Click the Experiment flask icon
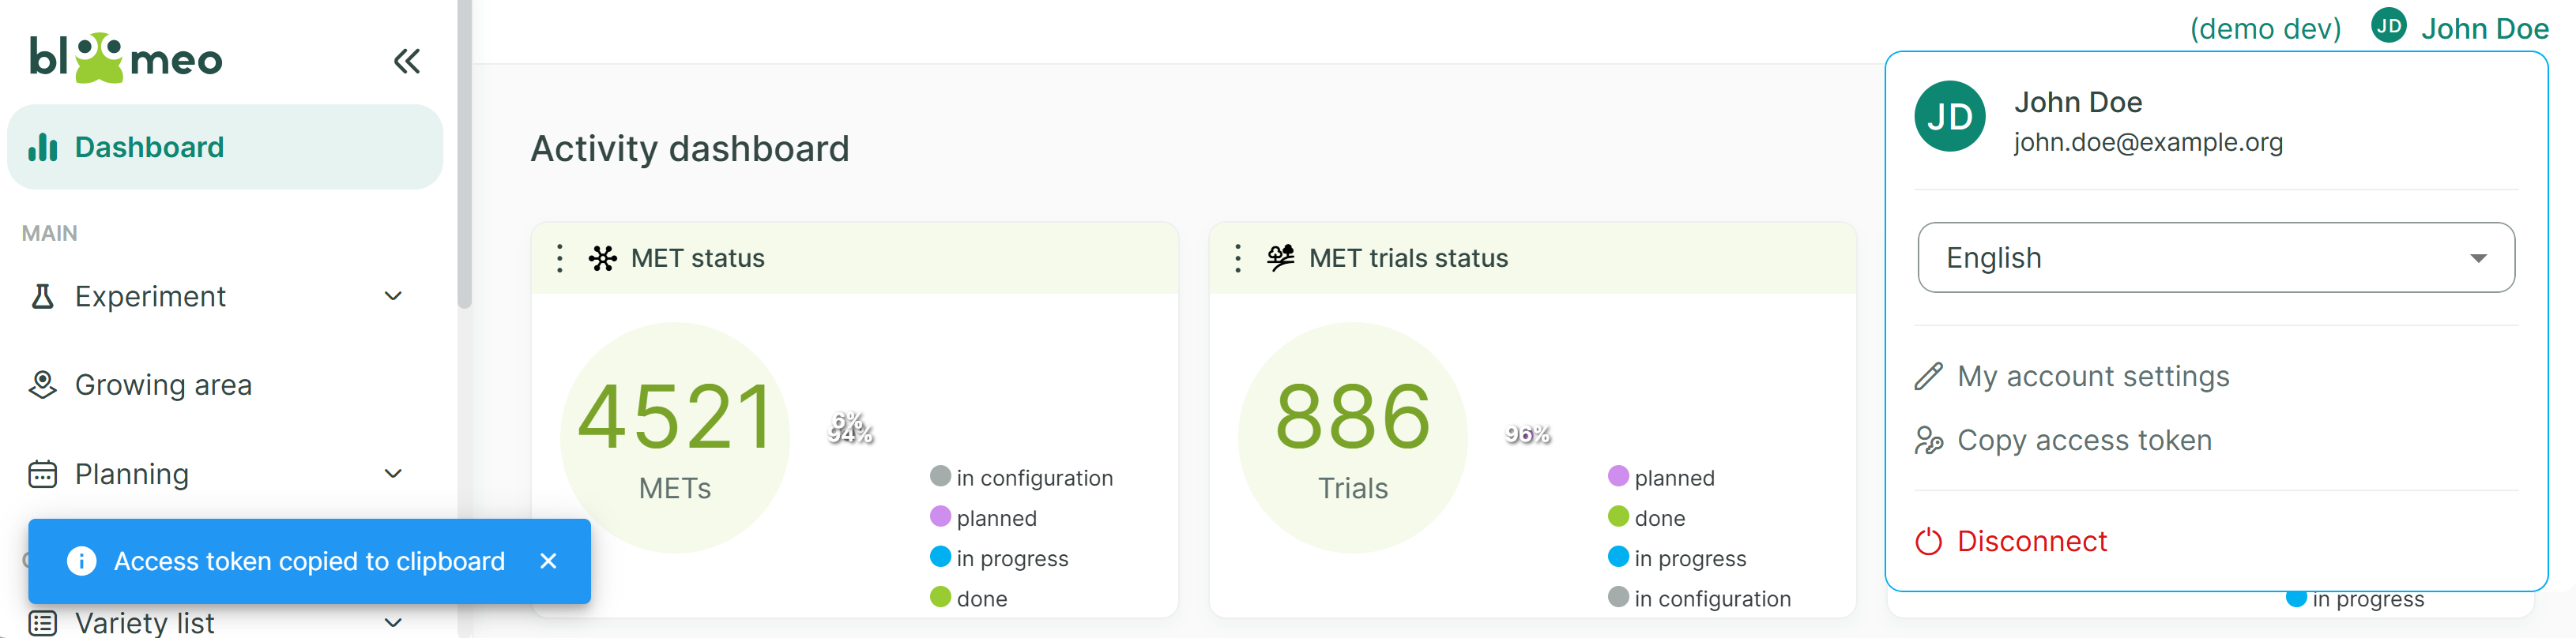2576x638 pixels. [41, 296]
